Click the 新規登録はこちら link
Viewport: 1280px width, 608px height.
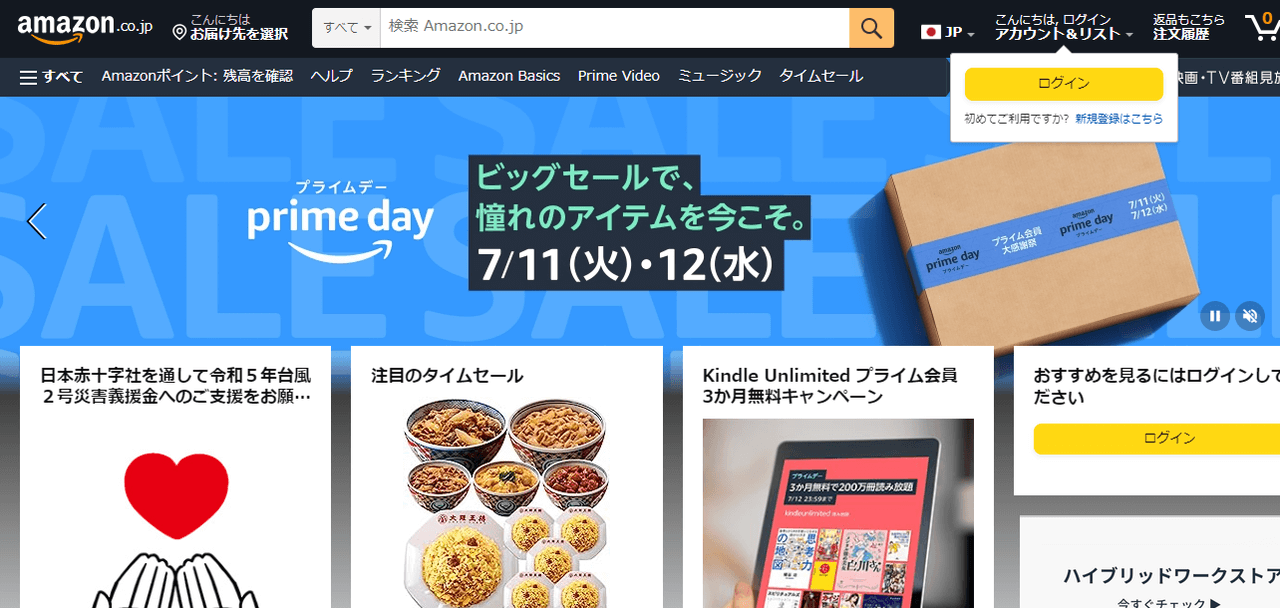pos(1119,118)
